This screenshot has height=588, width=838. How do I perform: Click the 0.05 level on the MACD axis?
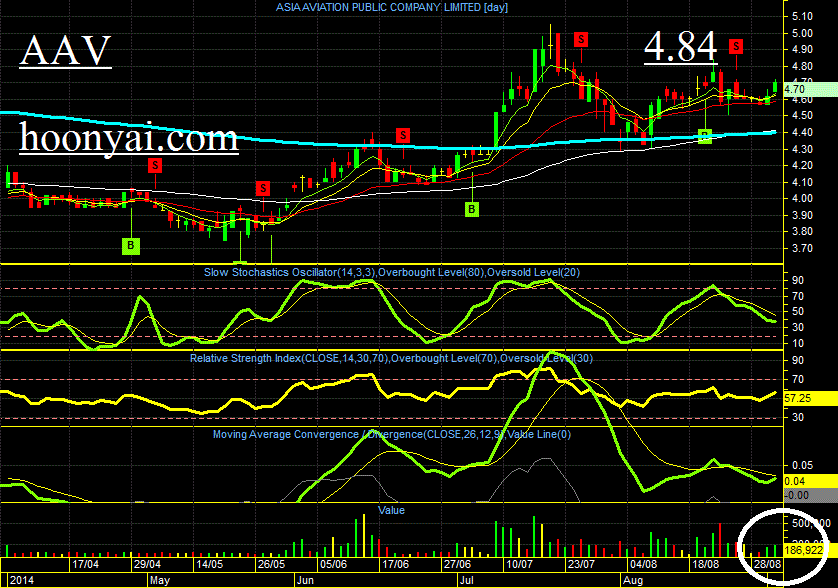803,466
